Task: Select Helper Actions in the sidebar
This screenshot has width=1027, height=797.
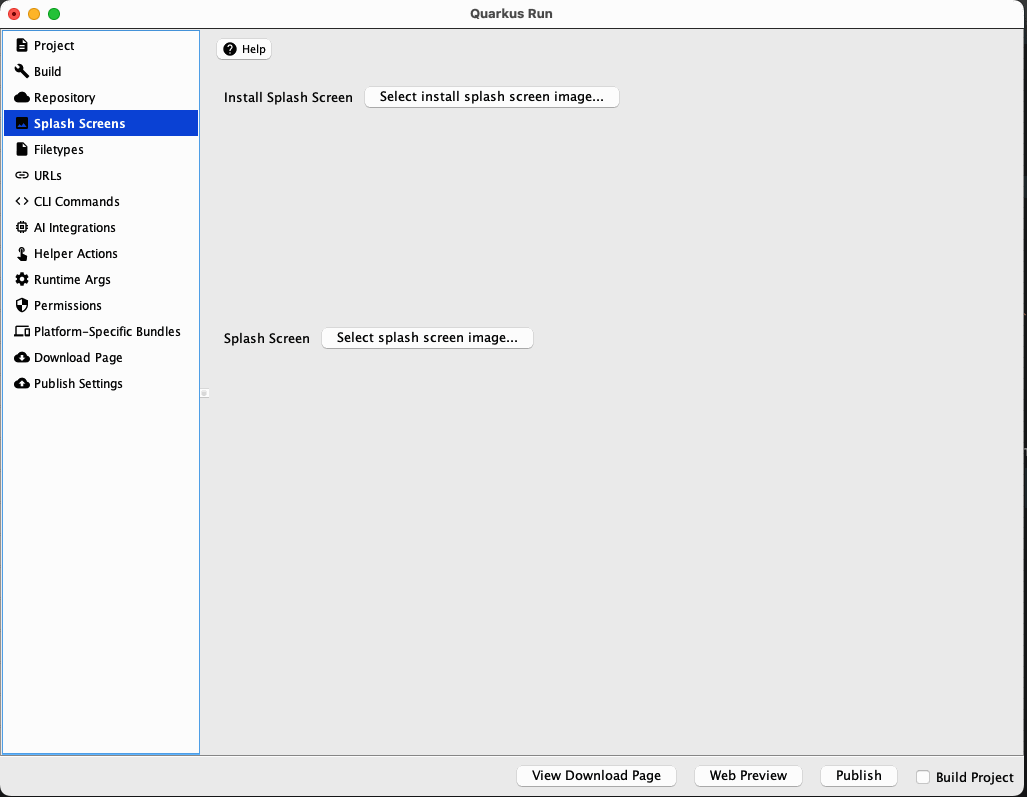Action: pos(101,253)
